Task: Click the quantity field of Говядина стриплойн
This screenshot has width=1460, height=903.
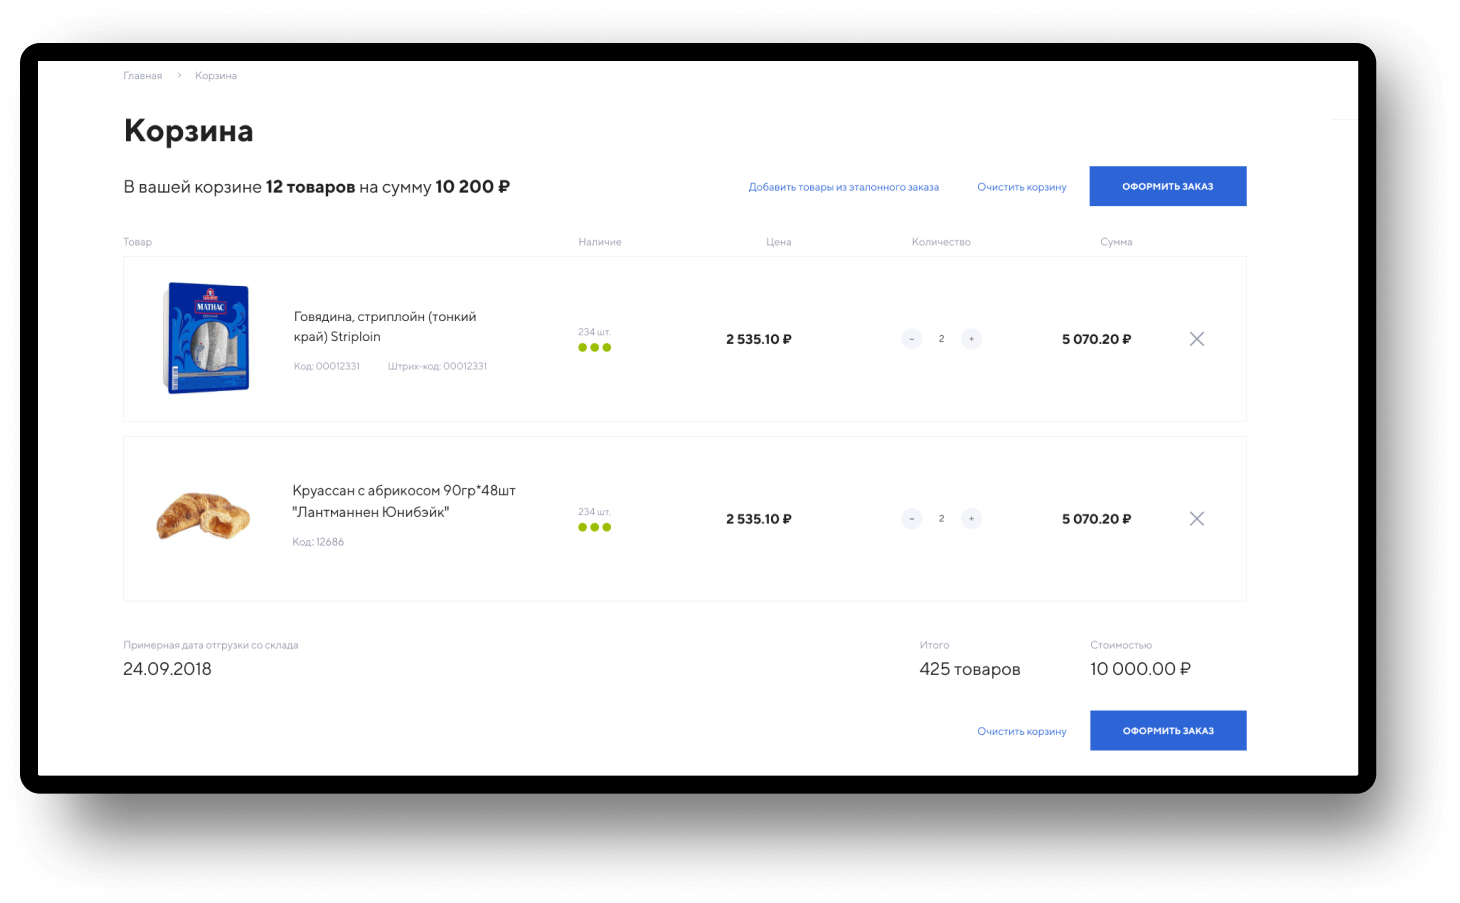Action: pos(941,339)
